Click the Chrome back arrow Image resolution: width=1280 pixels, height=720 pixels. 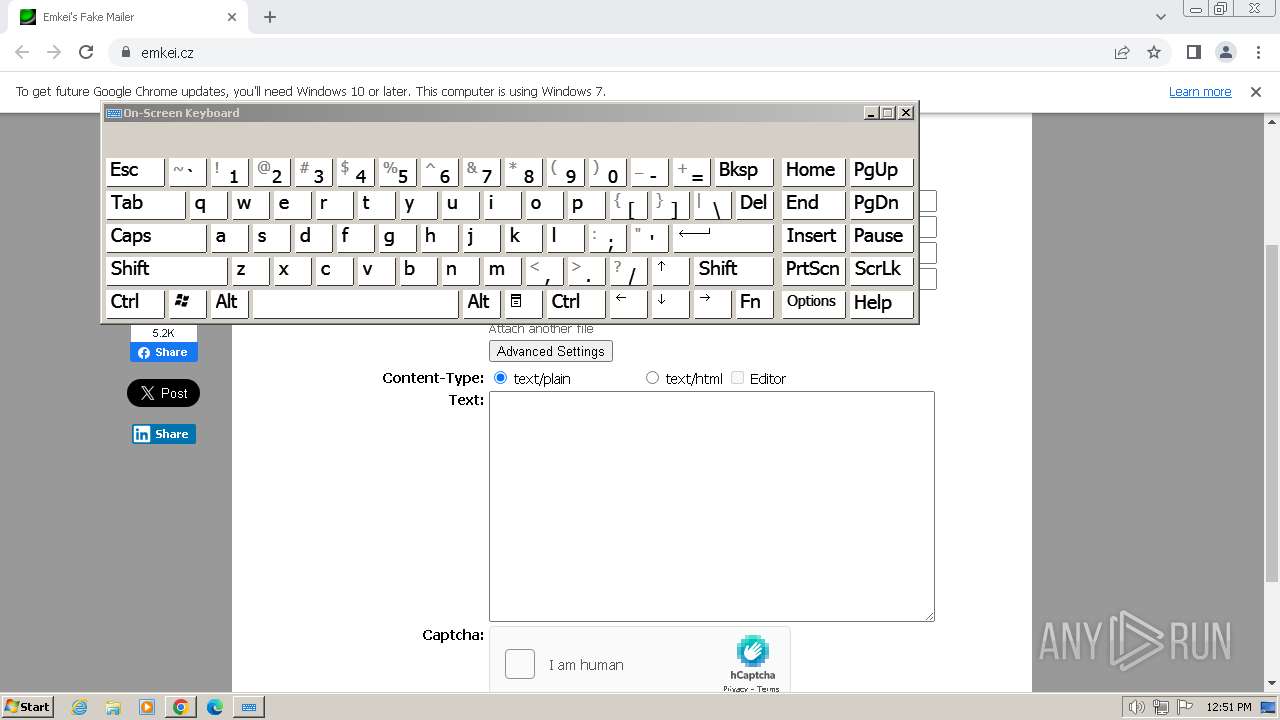[x=22, y=52]
